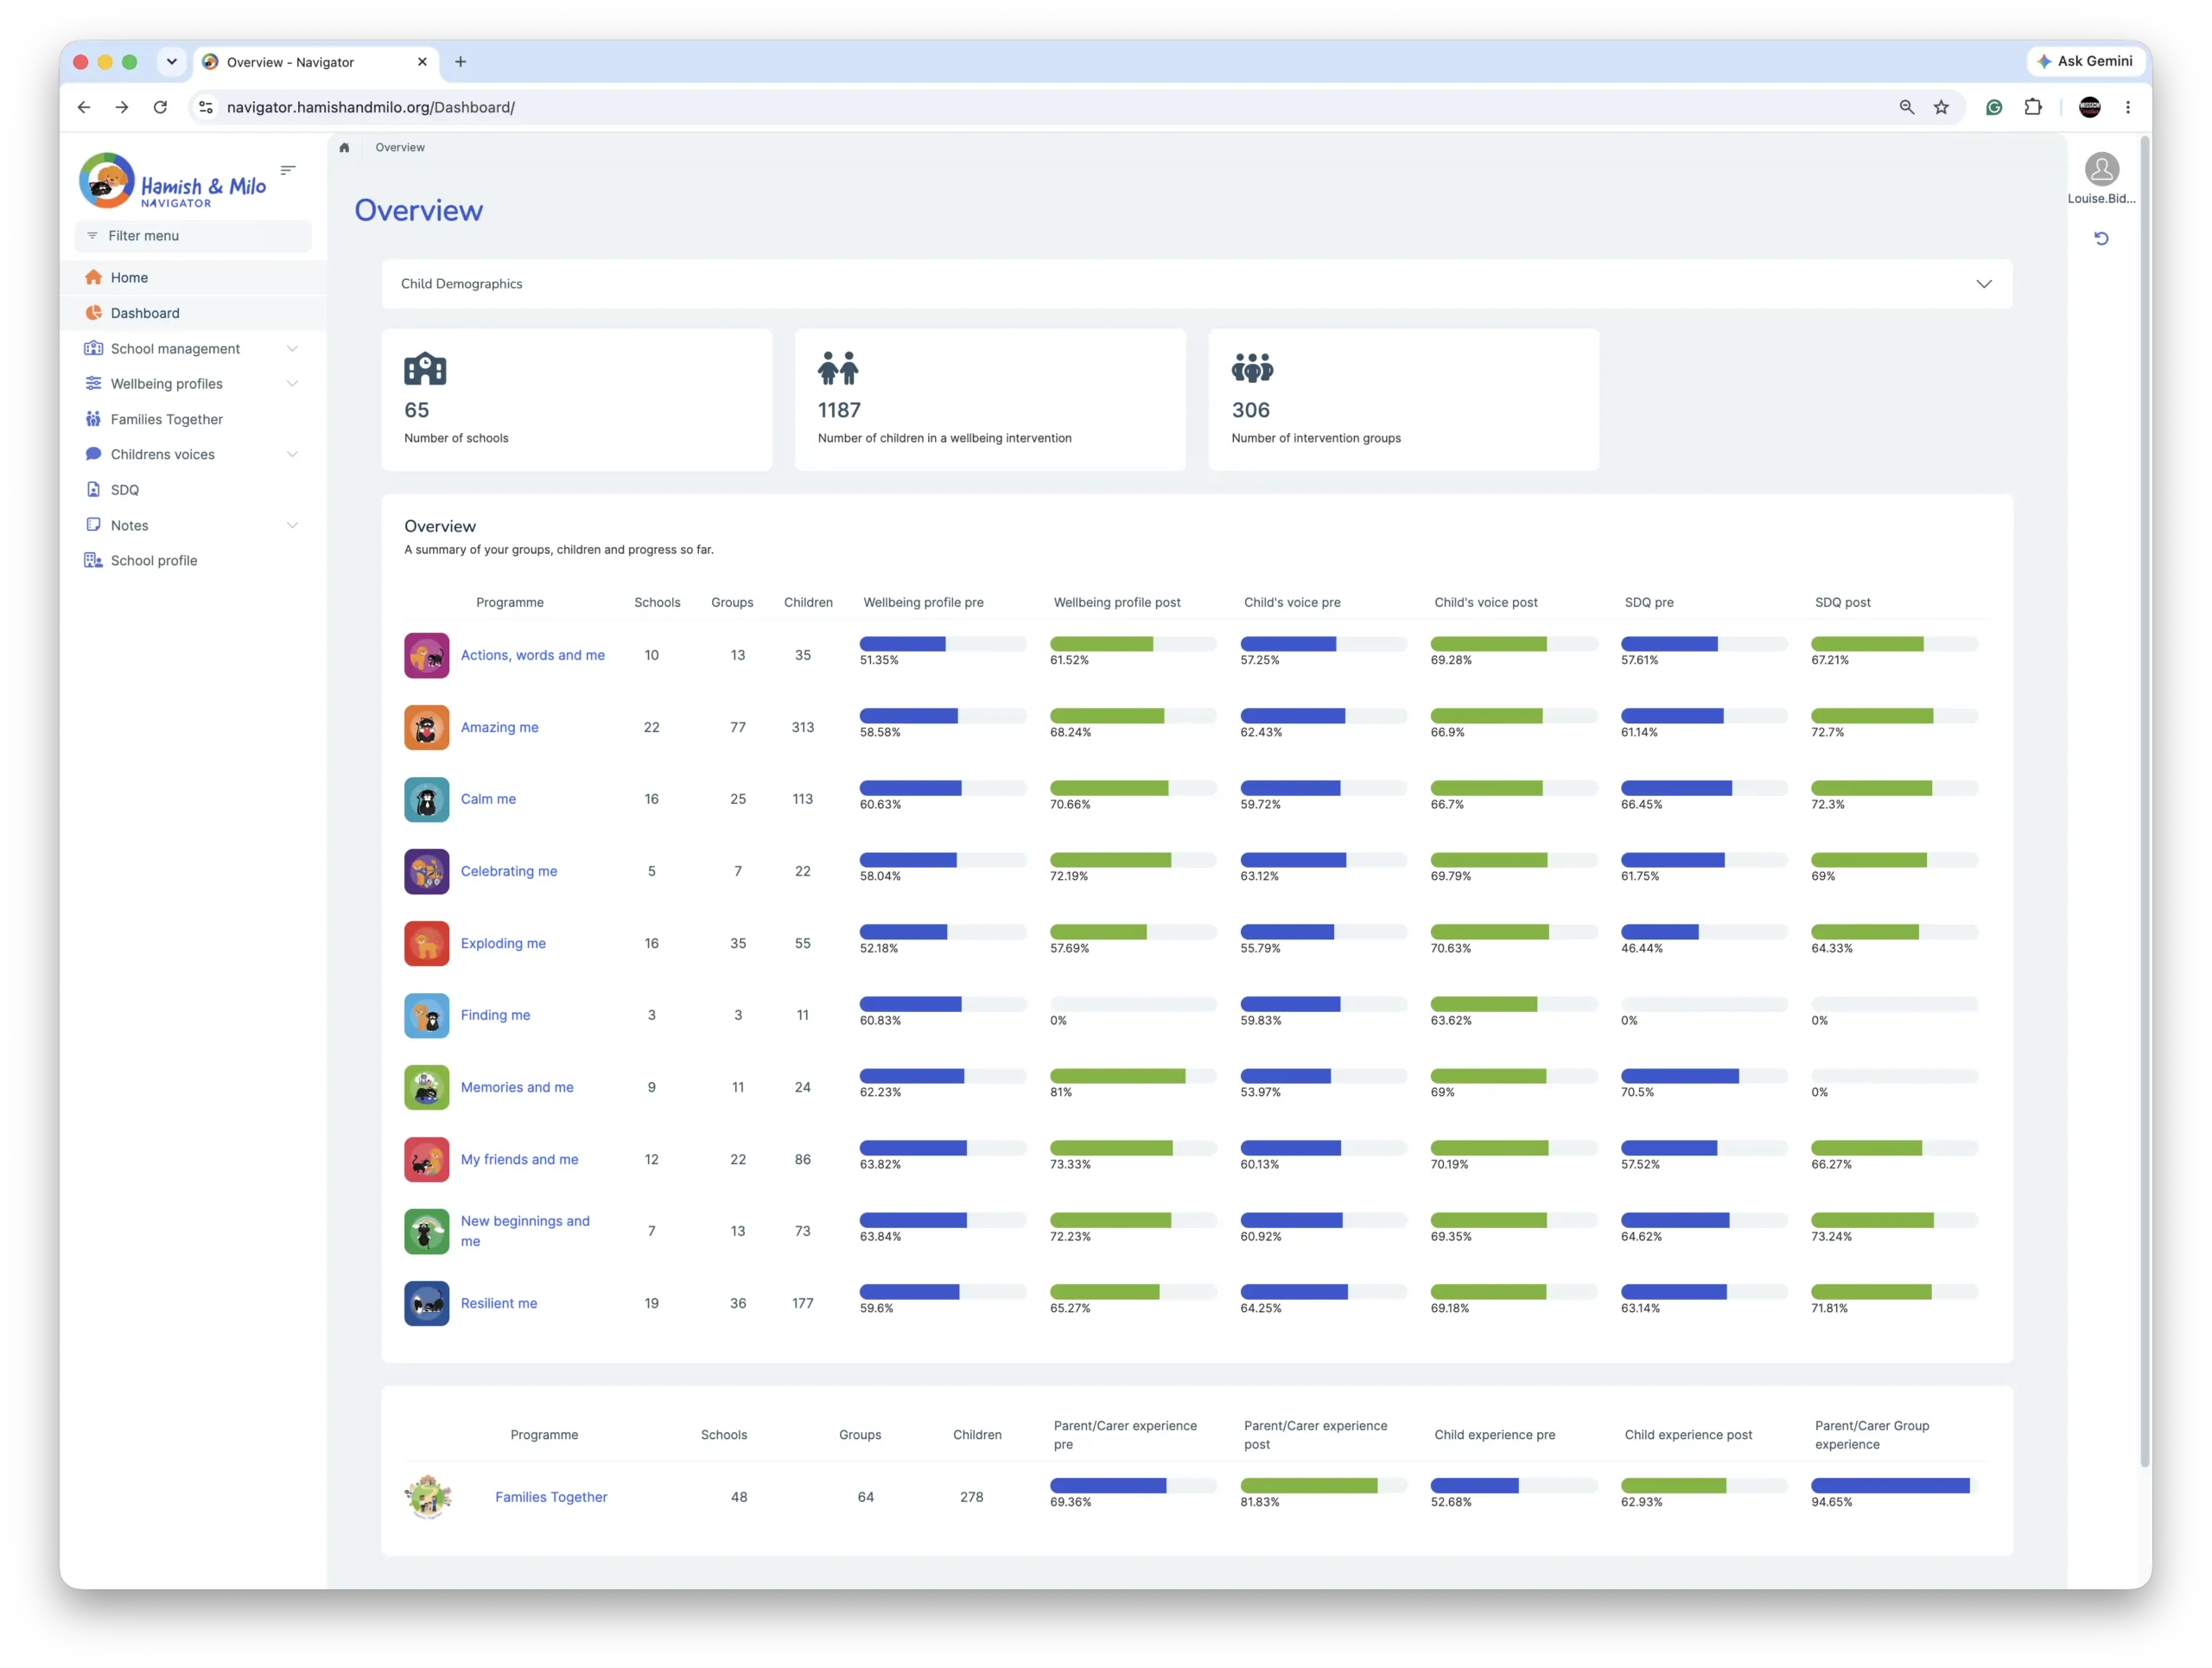This screenshot has width=2212, height=1668.
Task: Click Families Together Parent/Carer Group experience bar
Action: point(1895,1486)
